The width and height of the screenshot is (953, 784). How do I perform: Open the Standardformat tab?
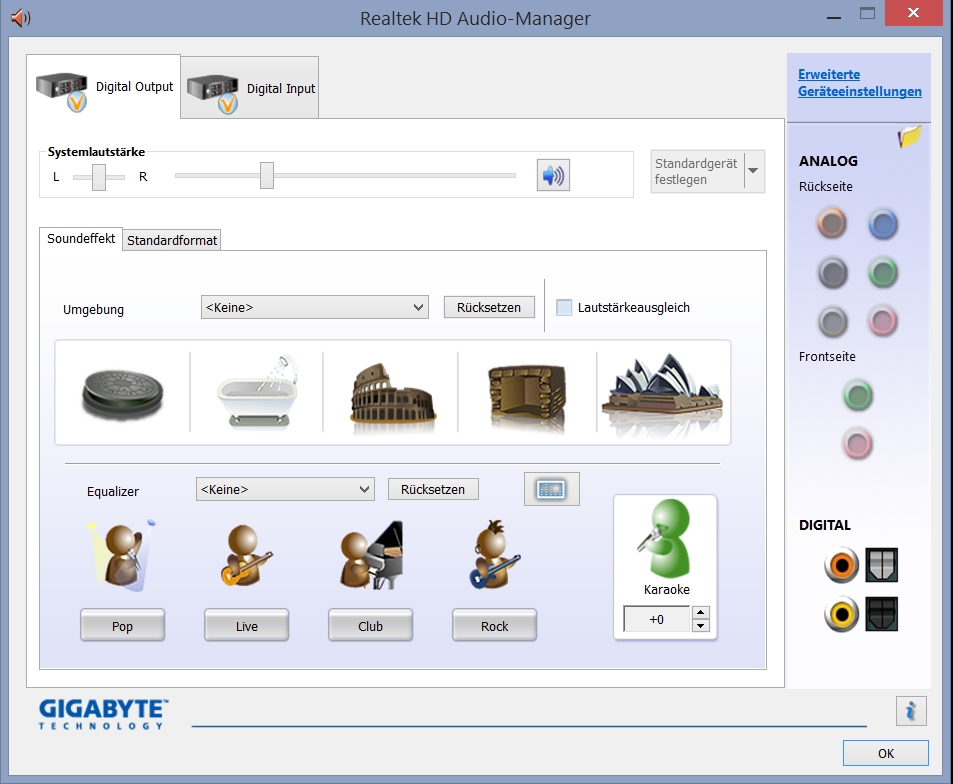point(171,240)
